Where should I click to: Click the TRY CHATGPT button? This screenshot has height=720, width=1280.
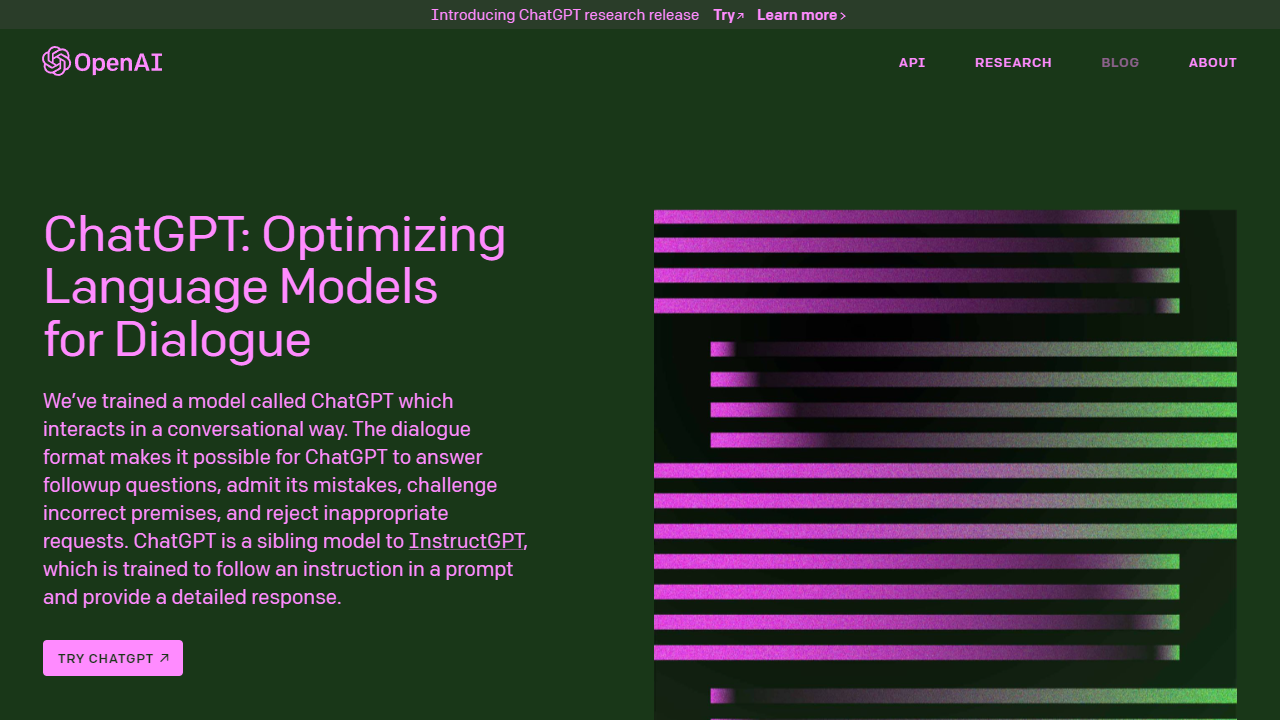click(x=113, y=658)
